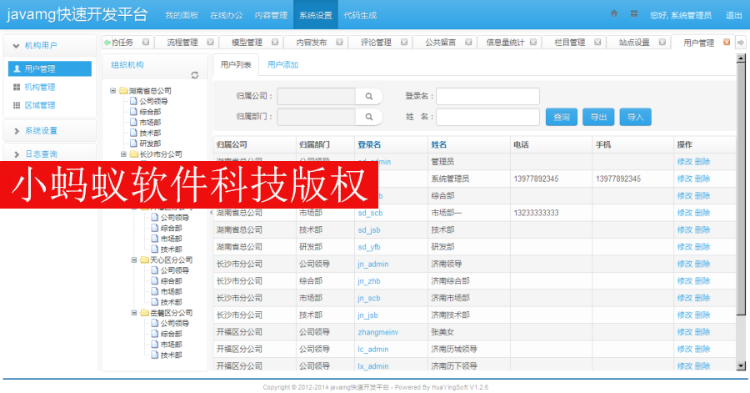Click search icon for 归属公司 field
Image resolution: width=750 pixels, height=393 pixels.
(x=369, y=96)
